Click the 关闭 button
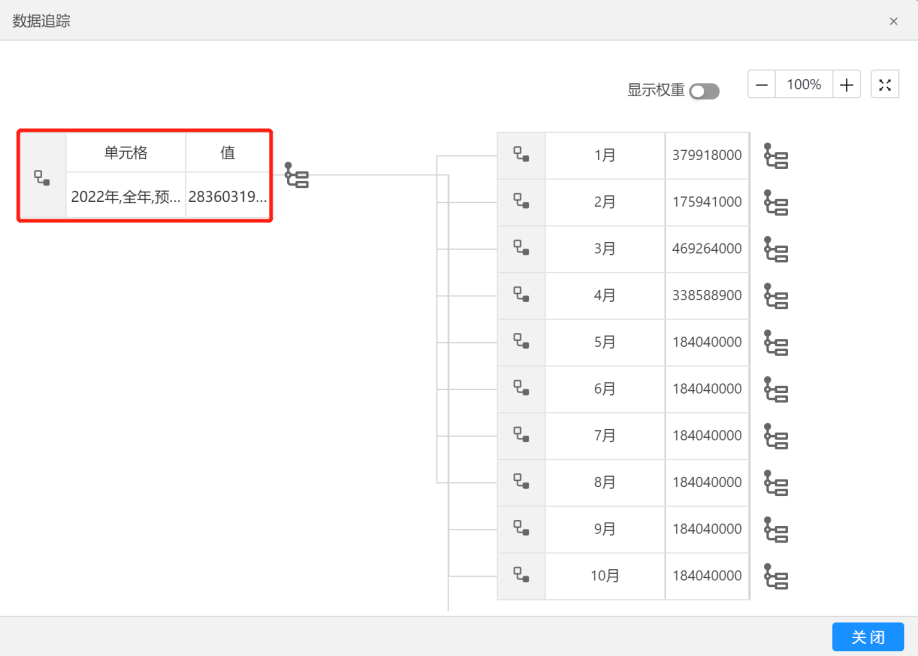 pyautogui.click(x=868, y=637)
